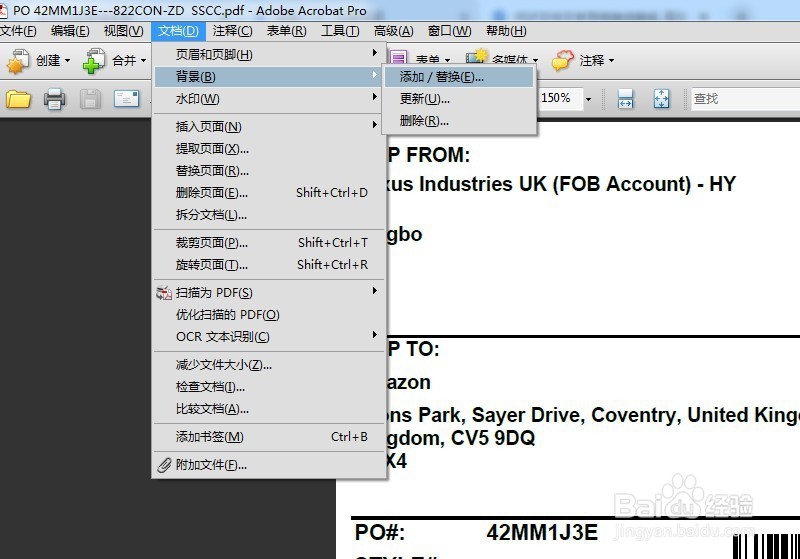Click the 查找 search field
The width and height of the screenshot is (800, 559).
point(745,98)
